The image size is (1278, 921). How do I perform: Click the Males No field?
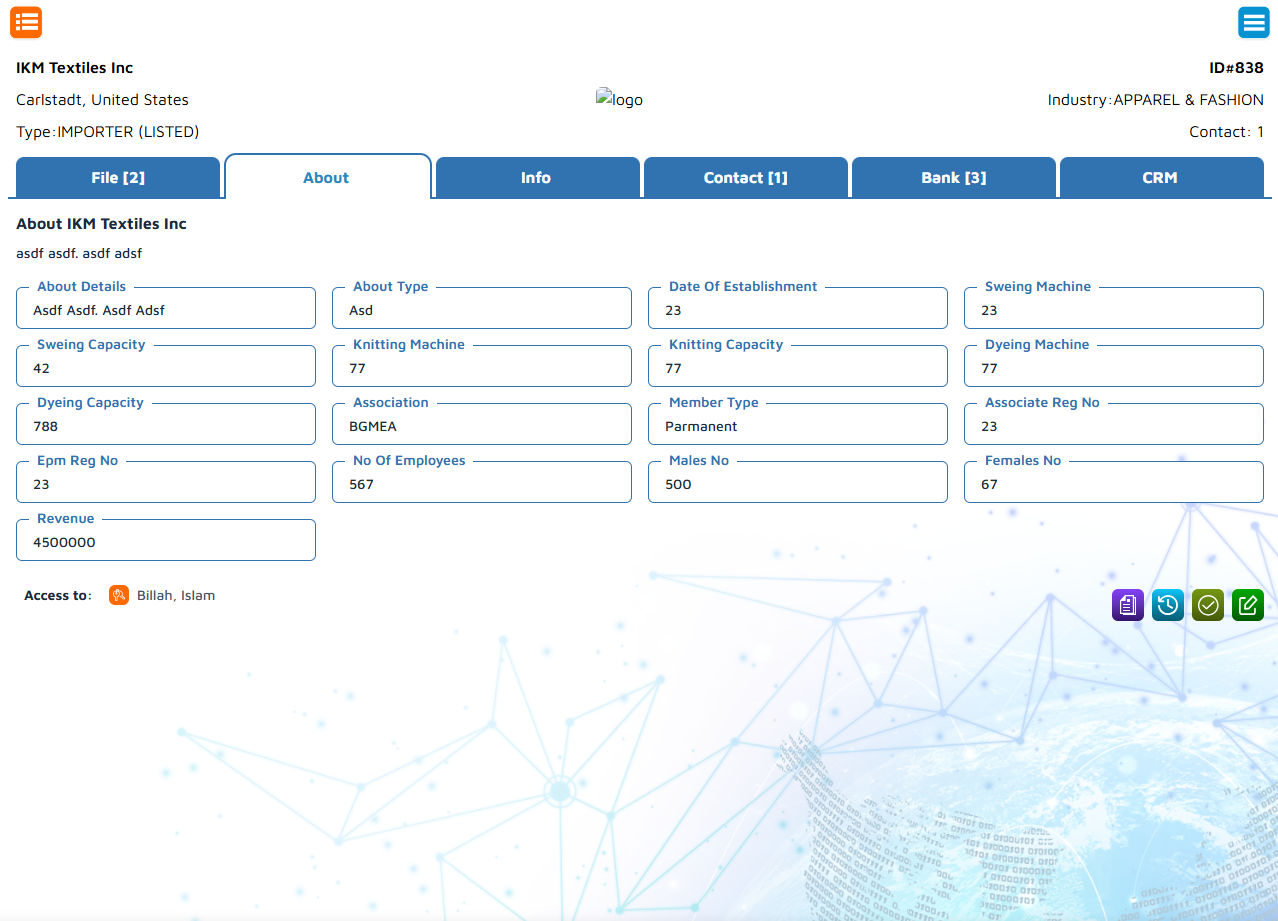tap(798, 482)
